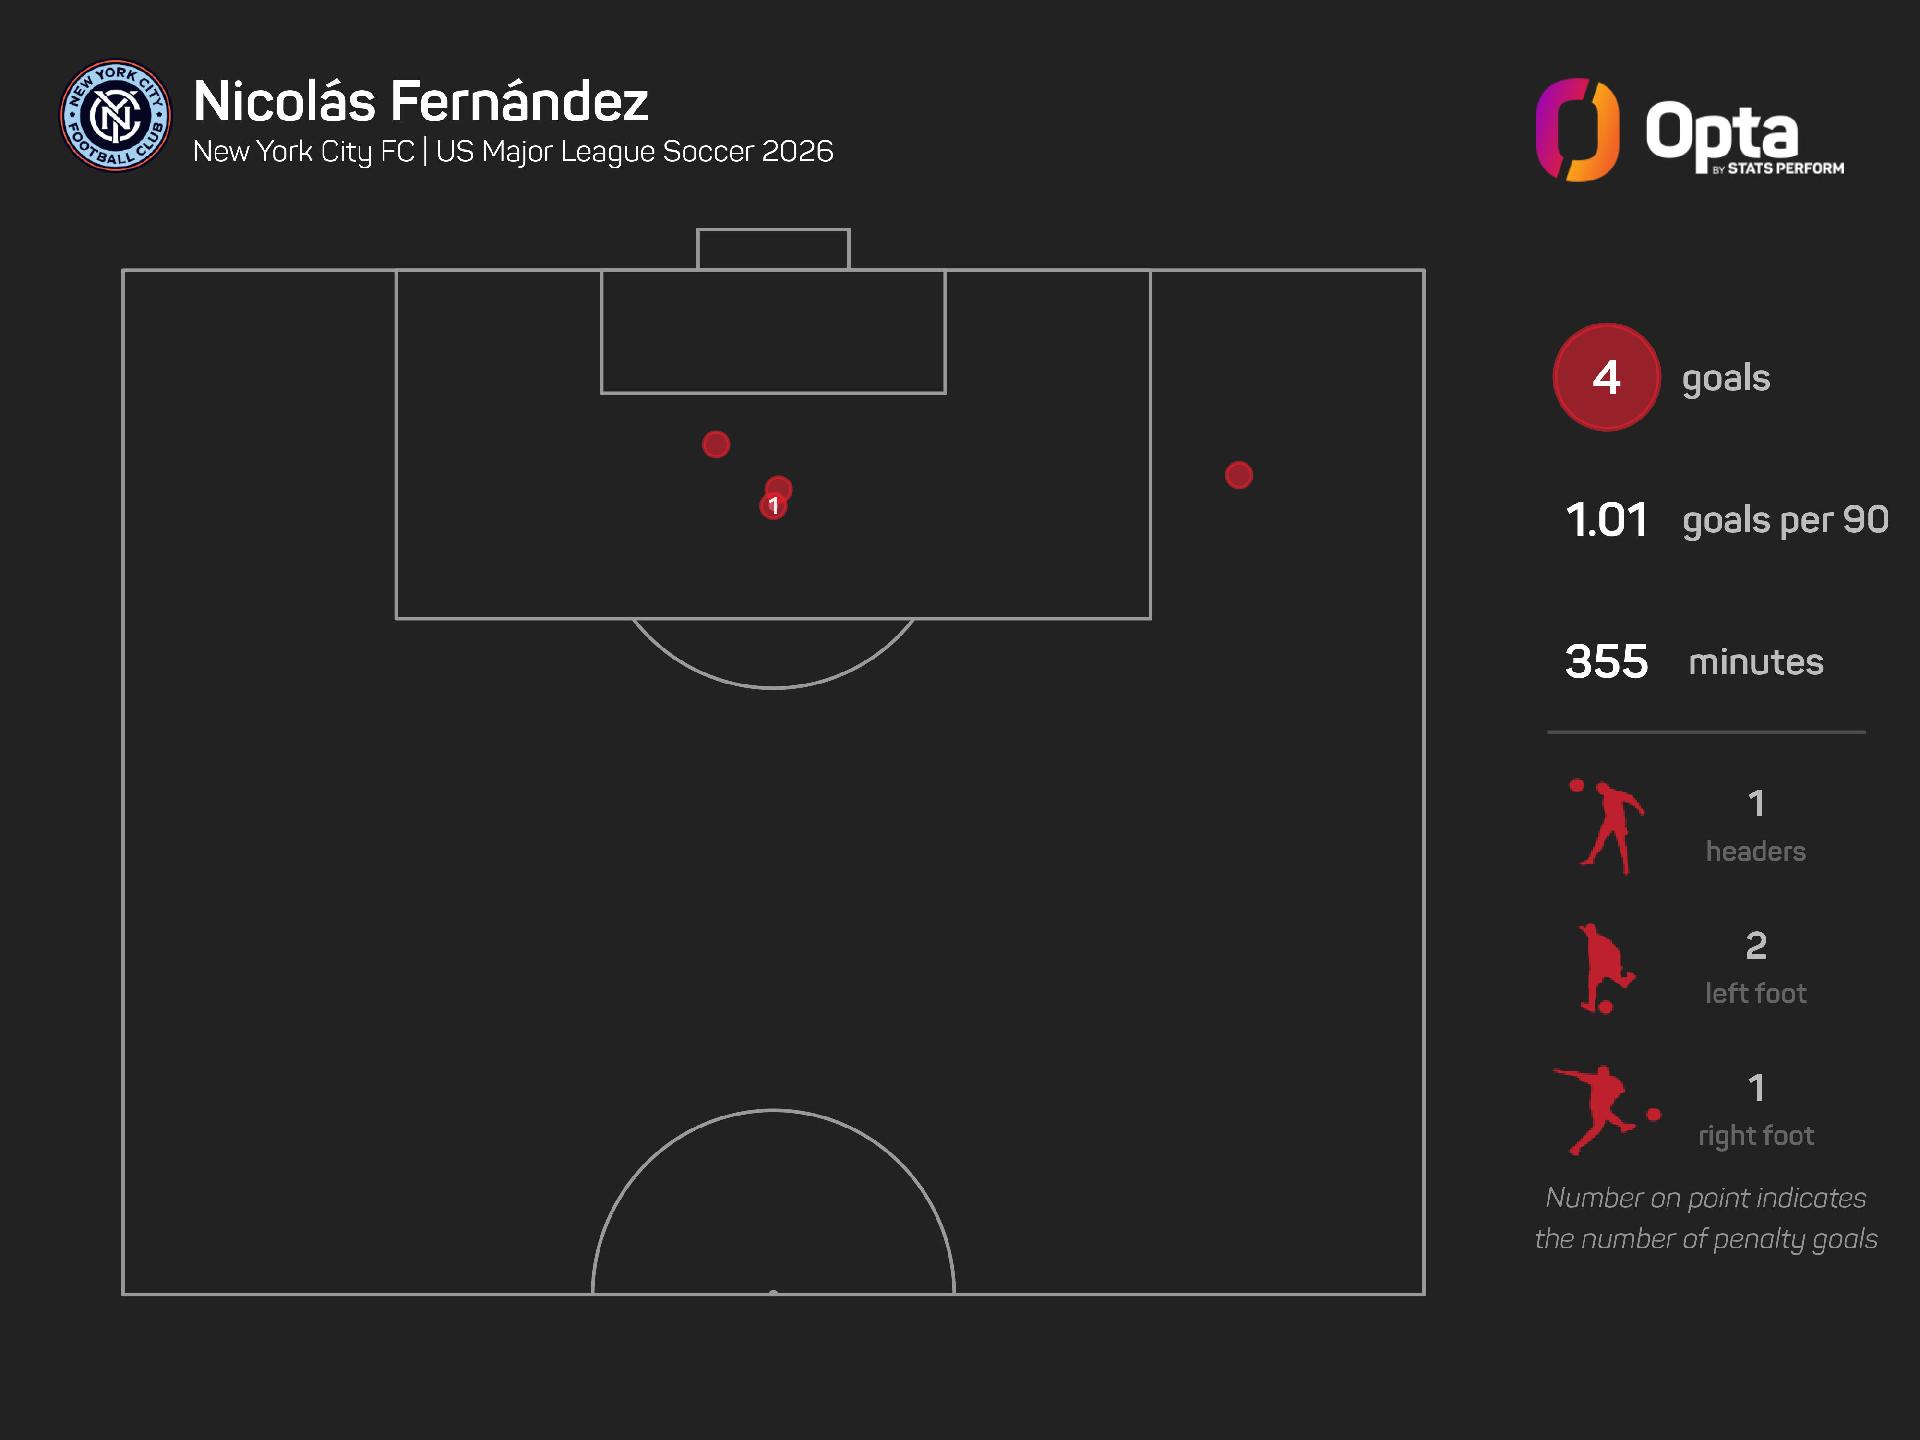1920x1440 pixels.
Task: Click the center circle arc on pitch
Action: (x=773, y=1112)
